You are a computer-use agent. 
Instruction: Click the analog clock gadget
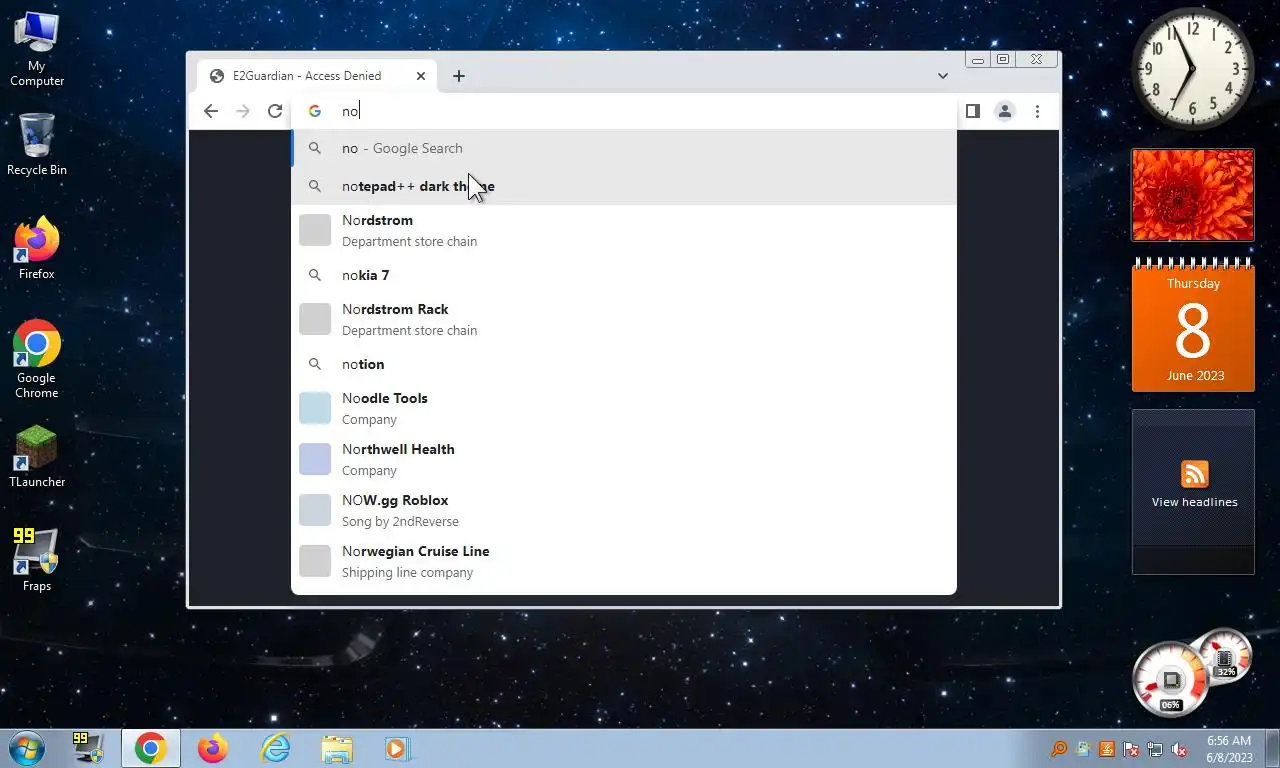[1192, 70]
